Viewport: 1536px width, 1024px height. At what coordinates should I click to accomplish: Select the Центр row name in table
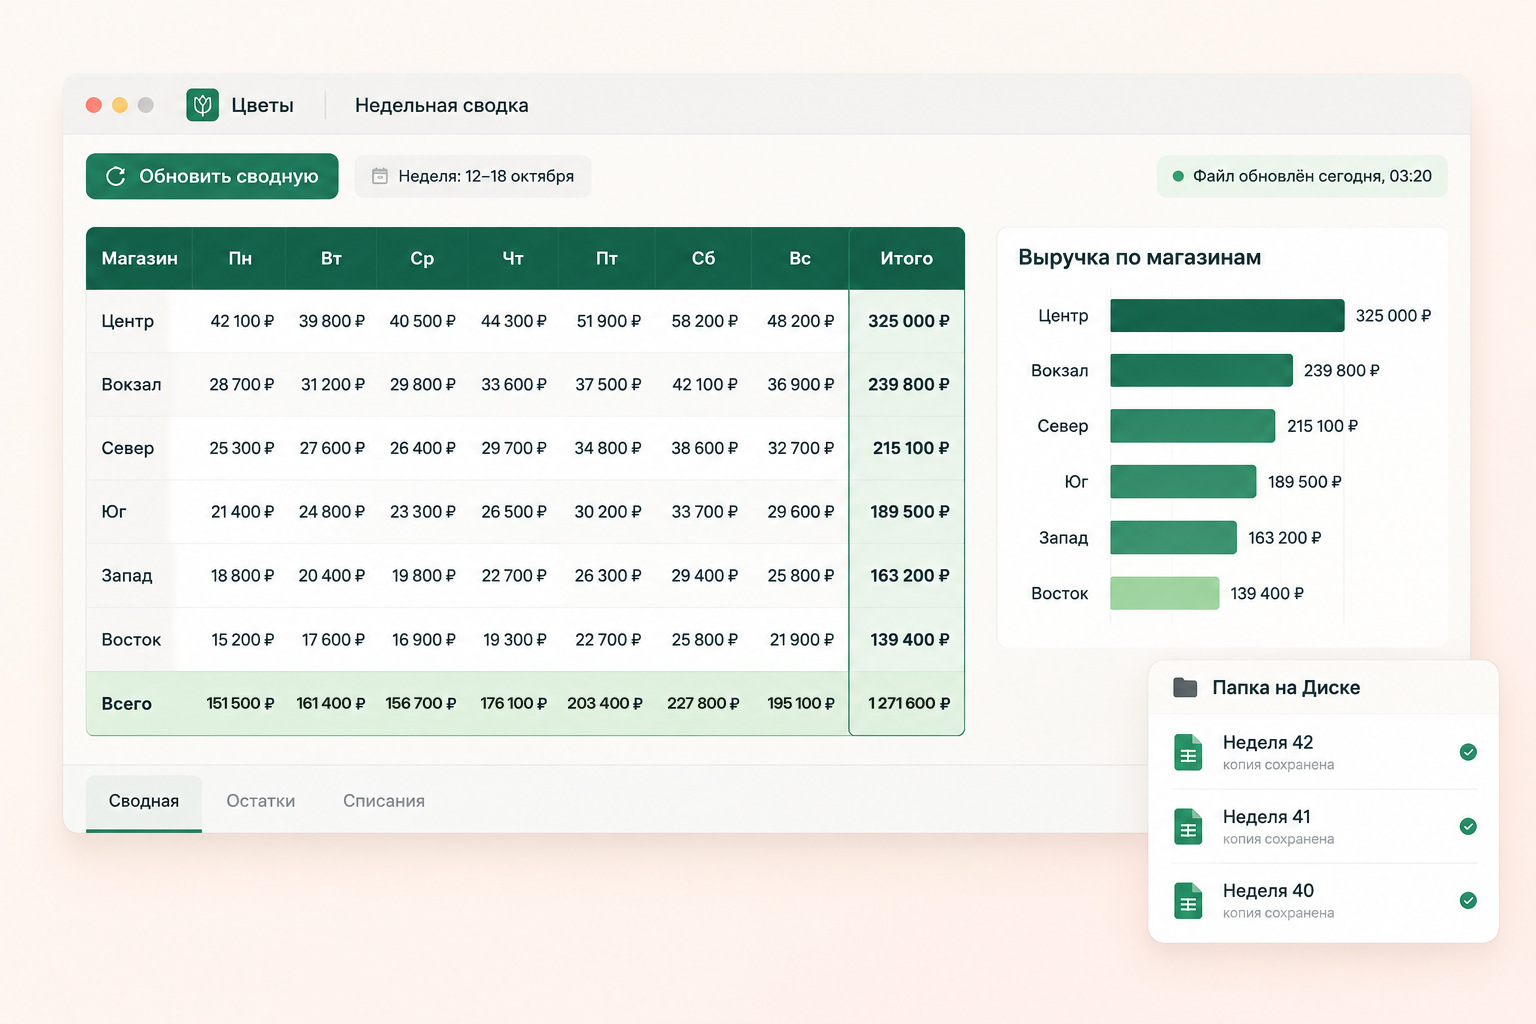tap(128, 321)
